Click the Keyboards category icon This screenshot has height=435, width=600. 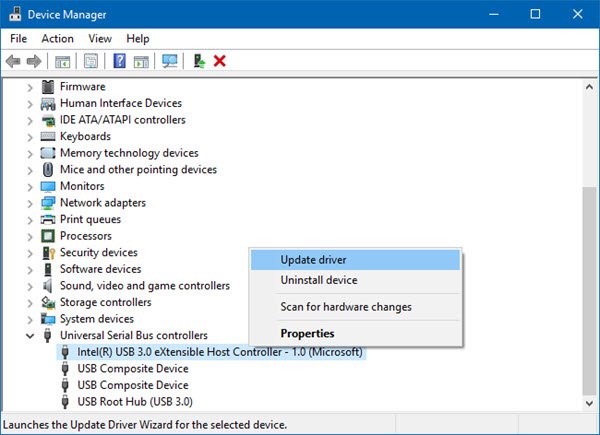(x=48, y=137)
